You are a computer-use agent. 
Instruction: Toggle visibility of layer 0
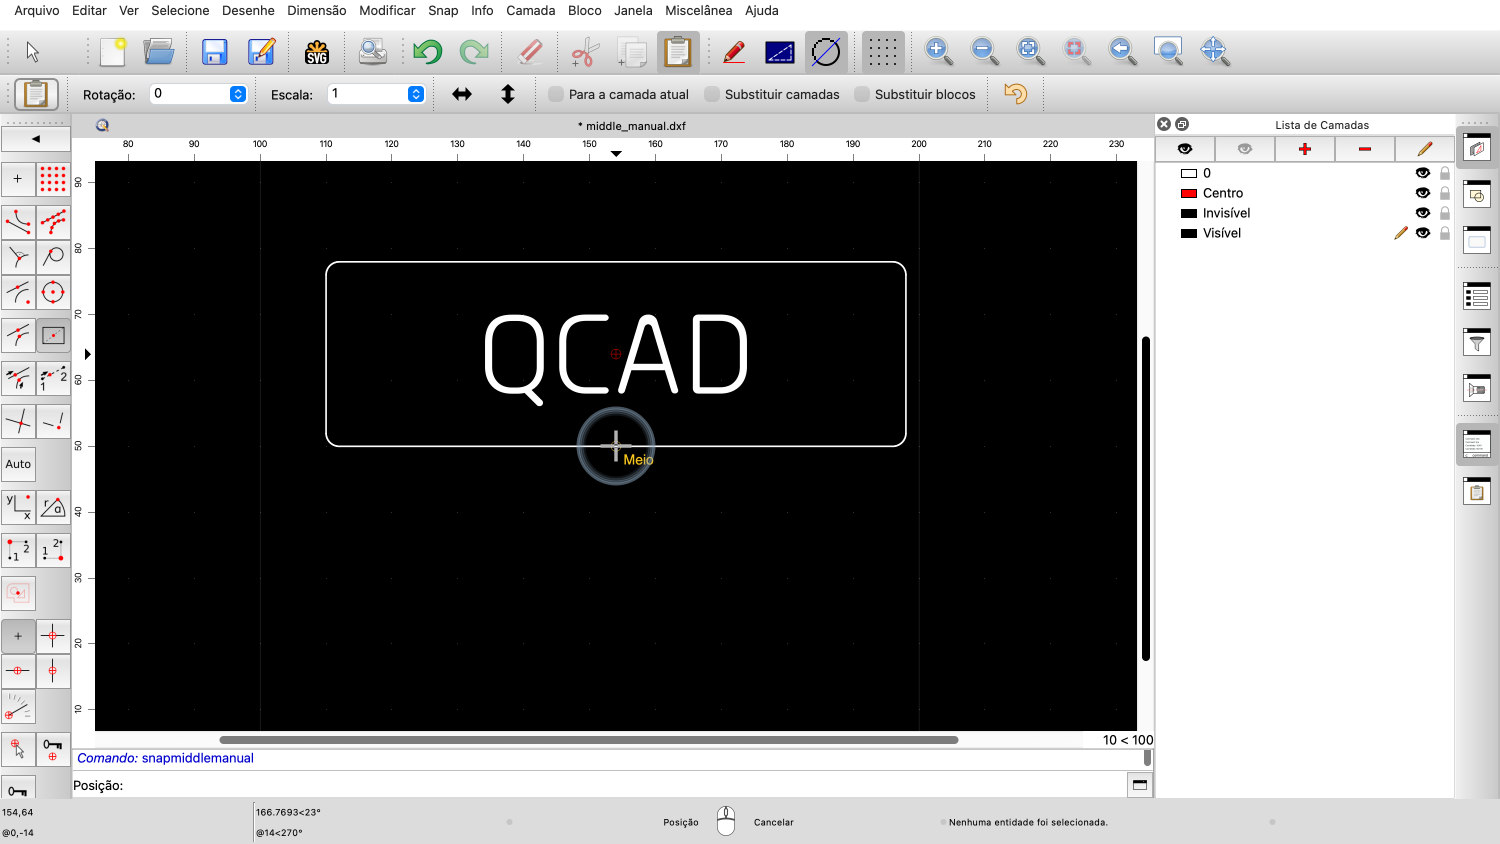point(1423,173)
